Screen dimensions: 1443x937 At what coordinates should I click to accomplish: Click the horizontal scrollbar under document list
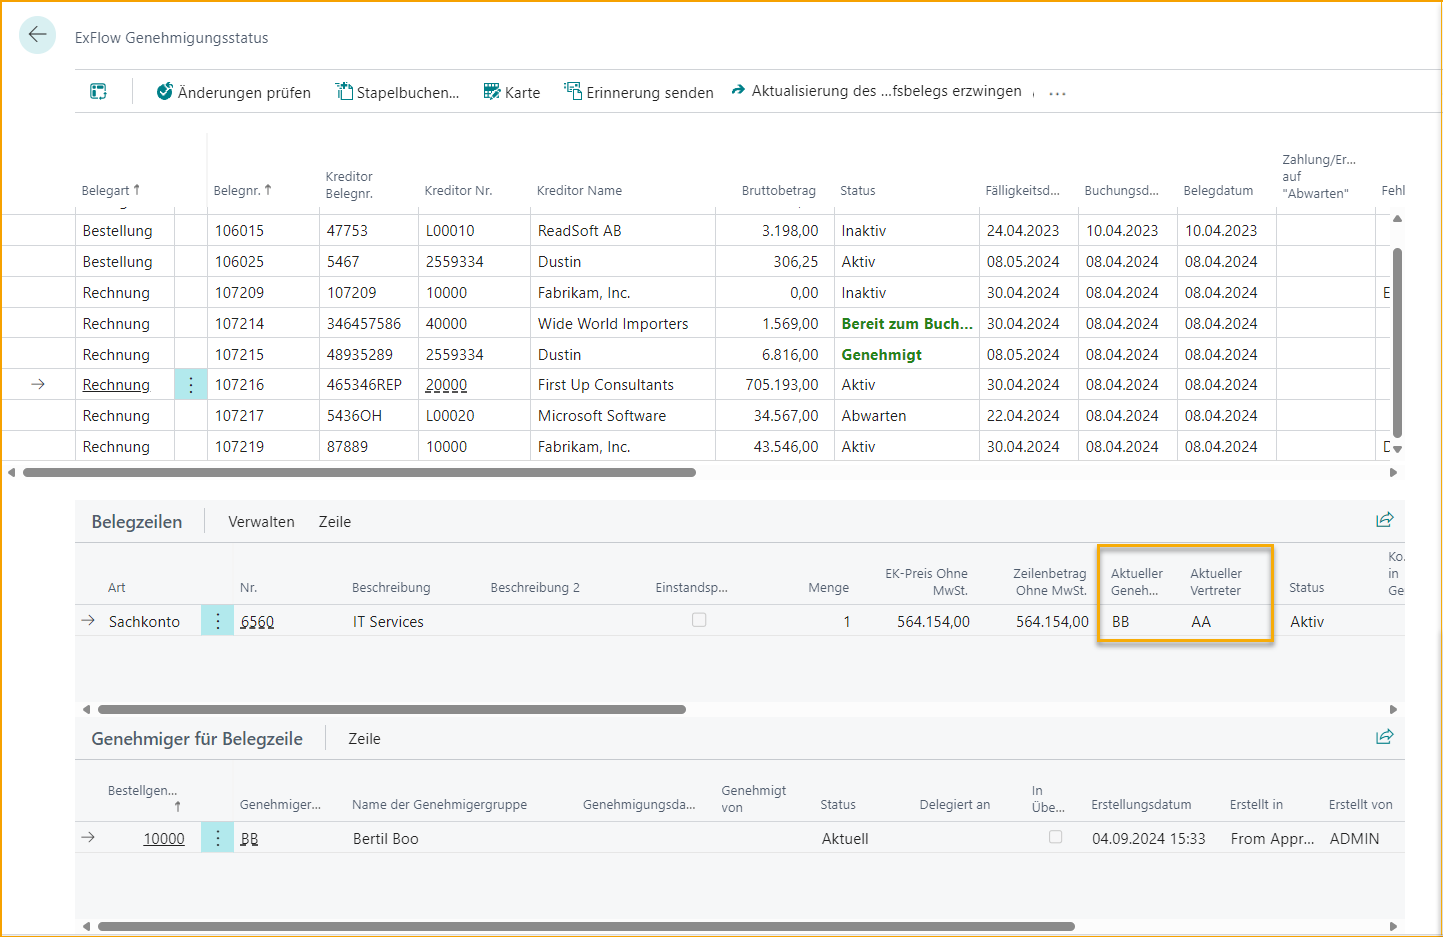[359, 473]
